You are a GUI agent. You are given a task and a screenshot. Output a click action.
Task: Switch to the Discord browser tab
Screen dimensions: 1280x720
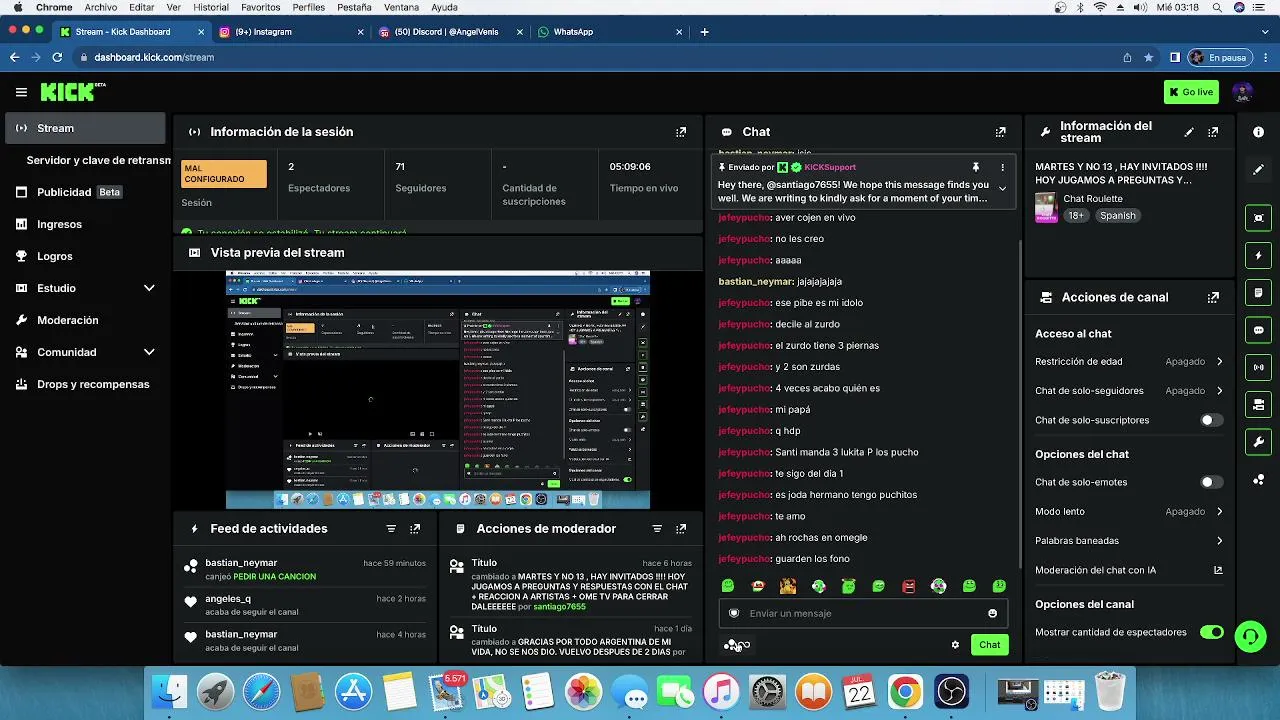(x=451, y=32)
